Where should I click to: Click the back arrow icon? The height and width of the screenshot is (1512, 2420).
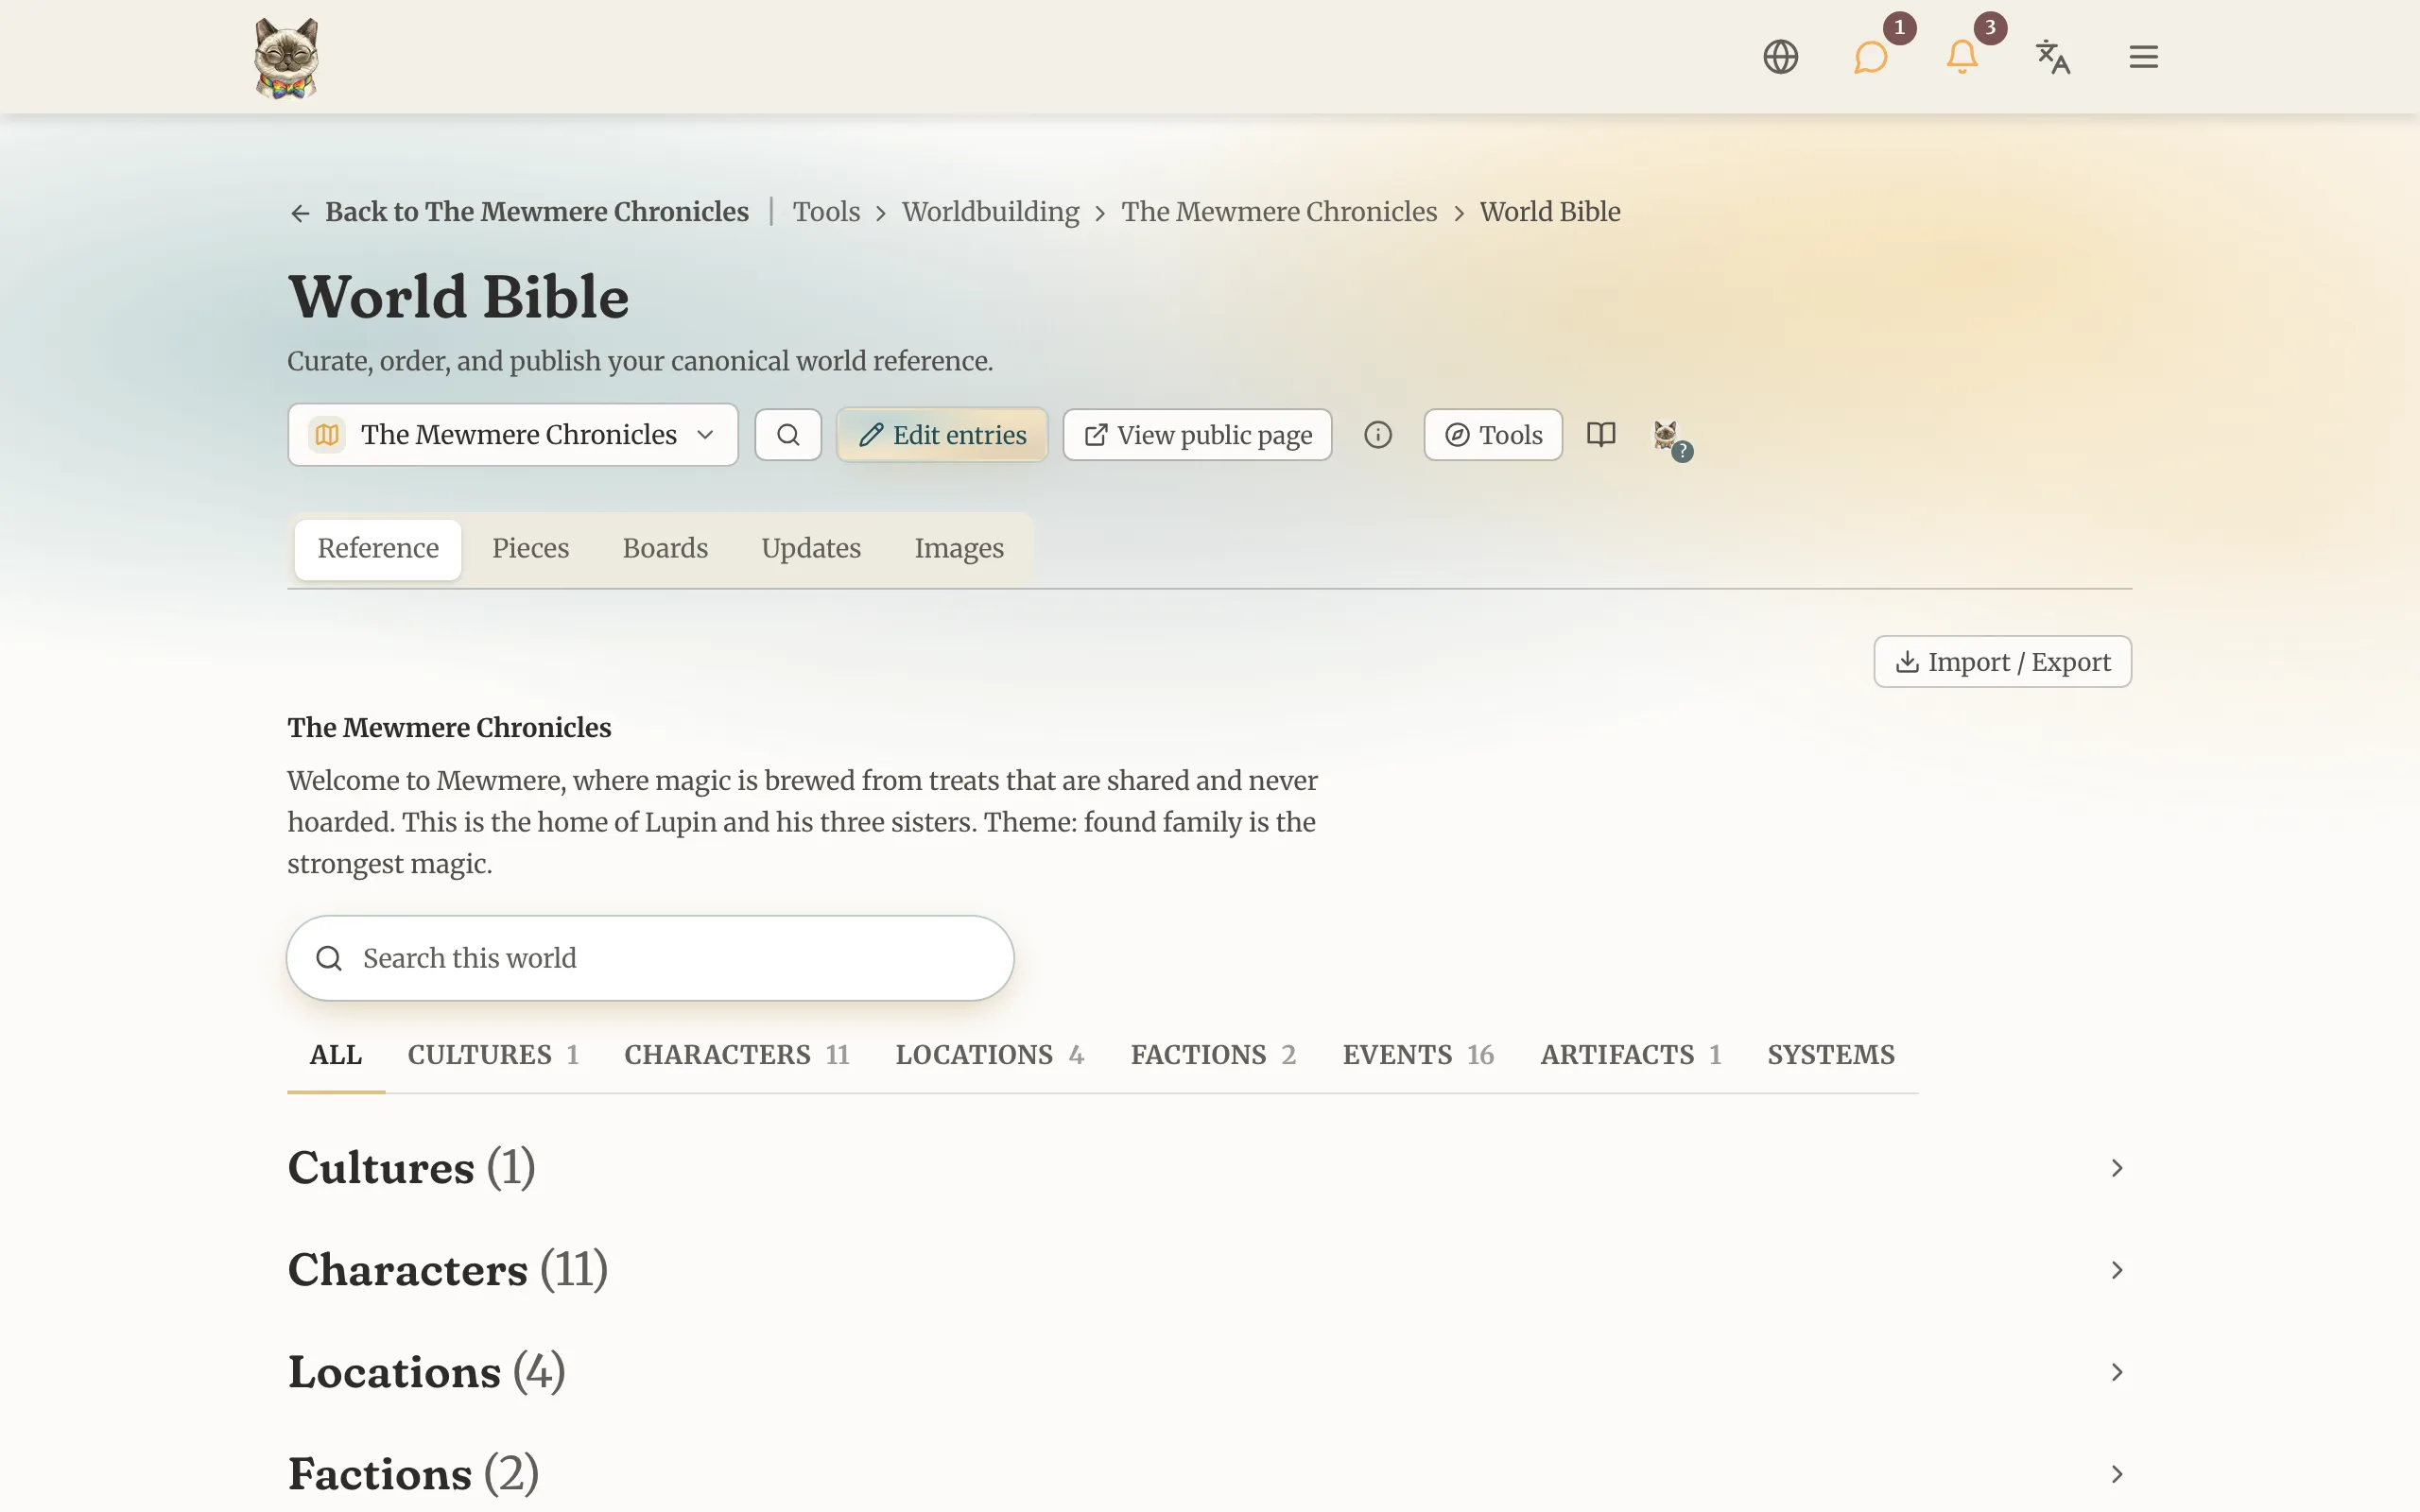click(x=300, y=213)
